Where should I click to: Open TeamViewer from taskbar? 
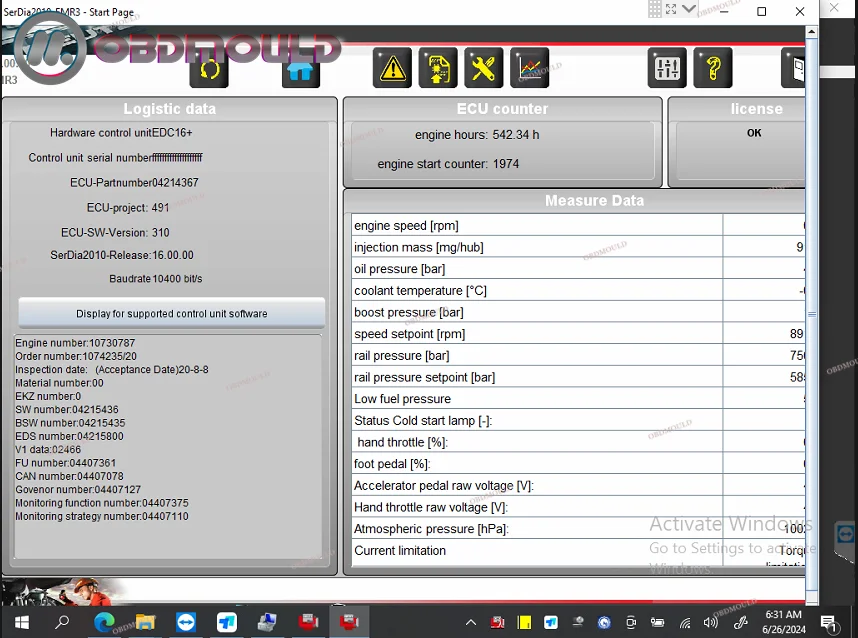coord(186,622)
